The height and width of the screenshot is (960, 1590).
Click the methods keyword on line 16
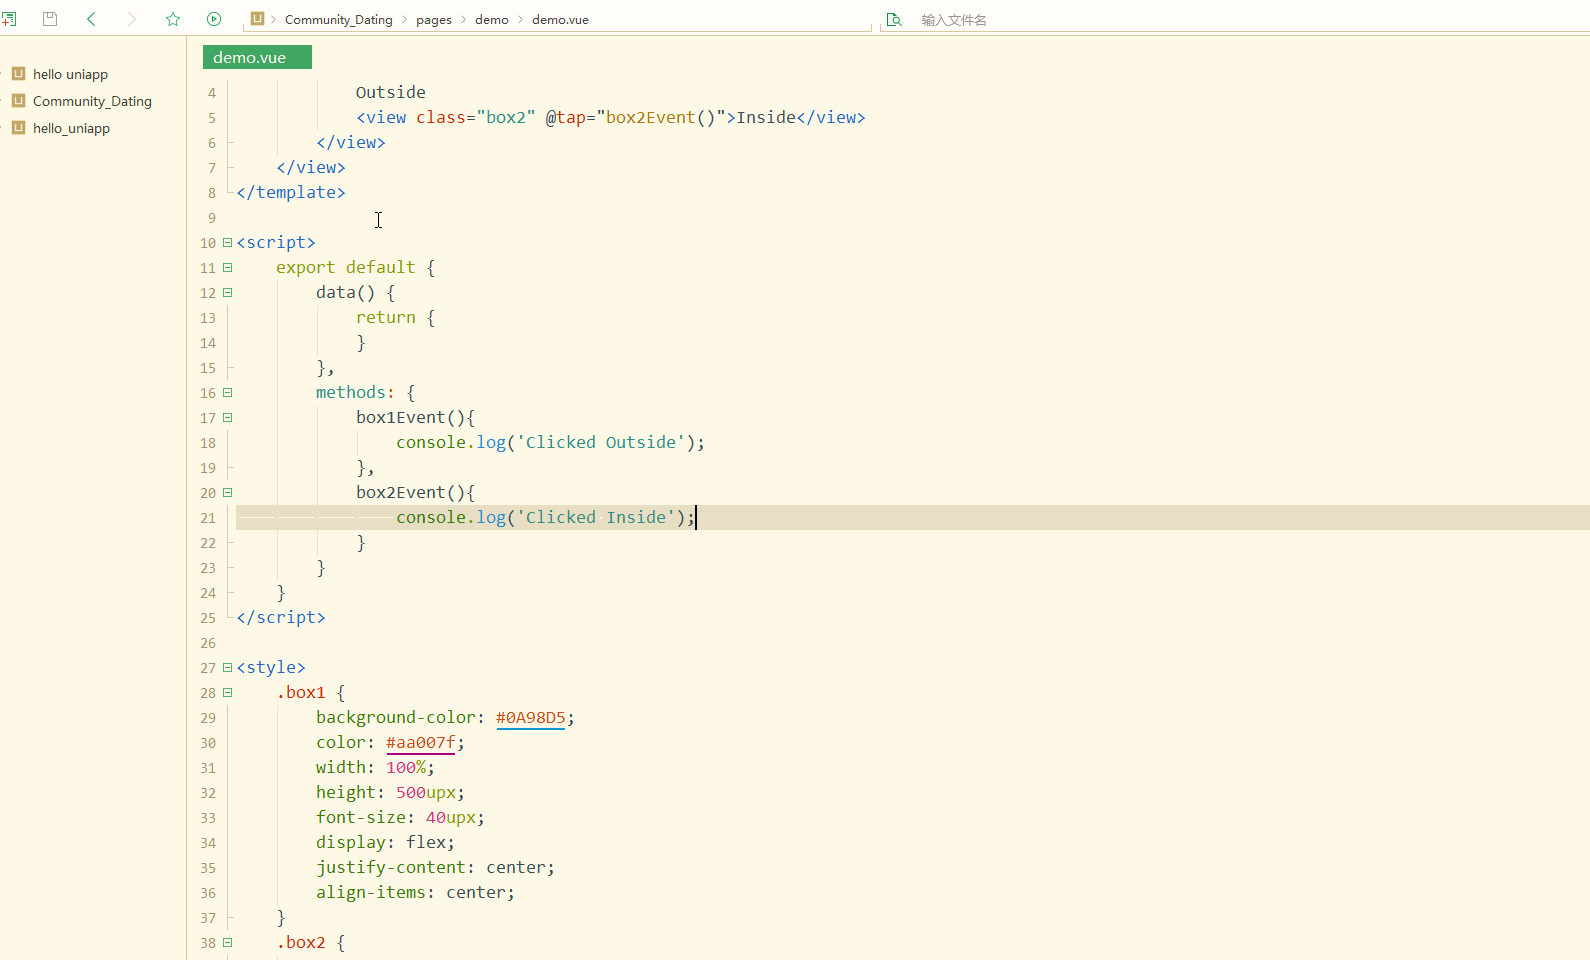click(x=351, y=392)
